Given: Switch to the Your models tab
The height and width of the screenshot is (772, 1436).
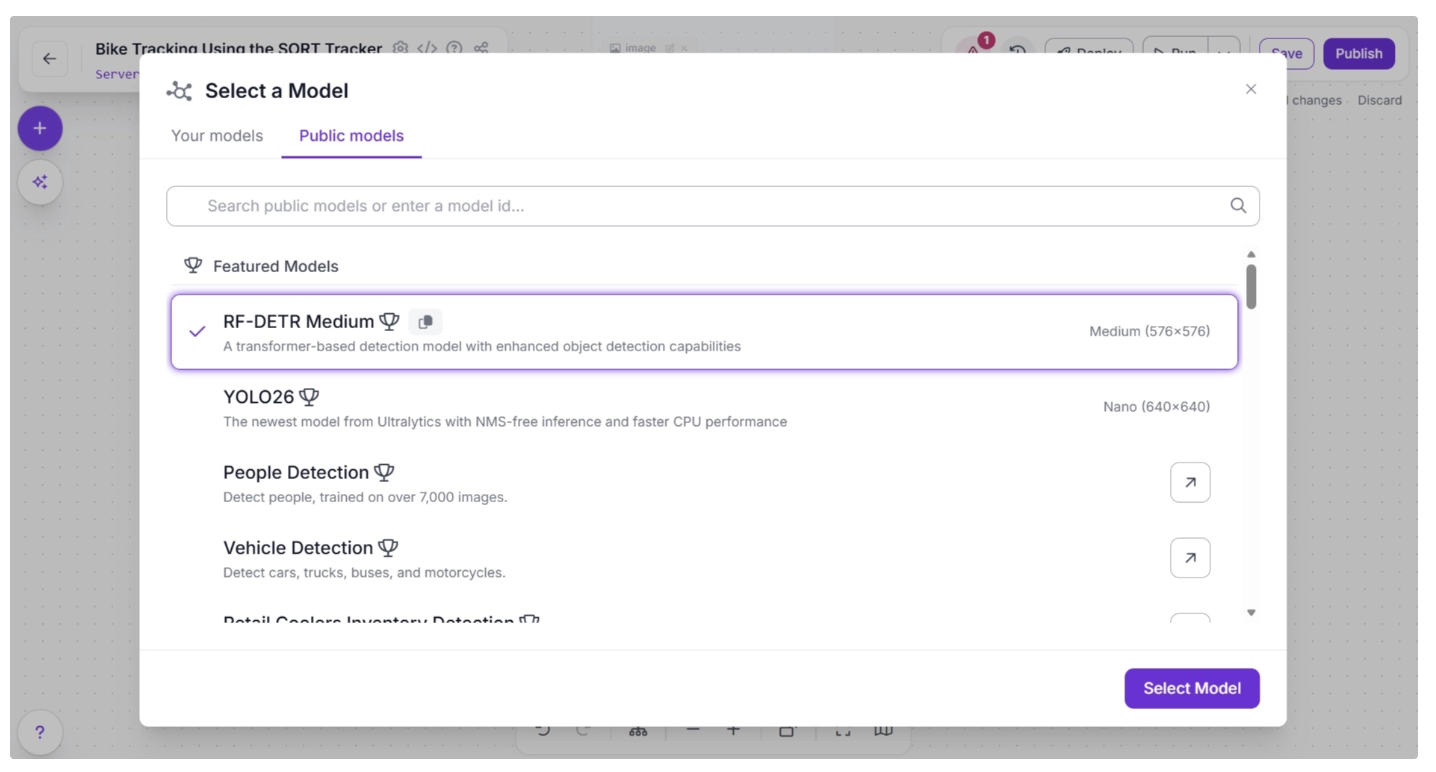Looking at the screenshot, I should click(x=217, y=136).
